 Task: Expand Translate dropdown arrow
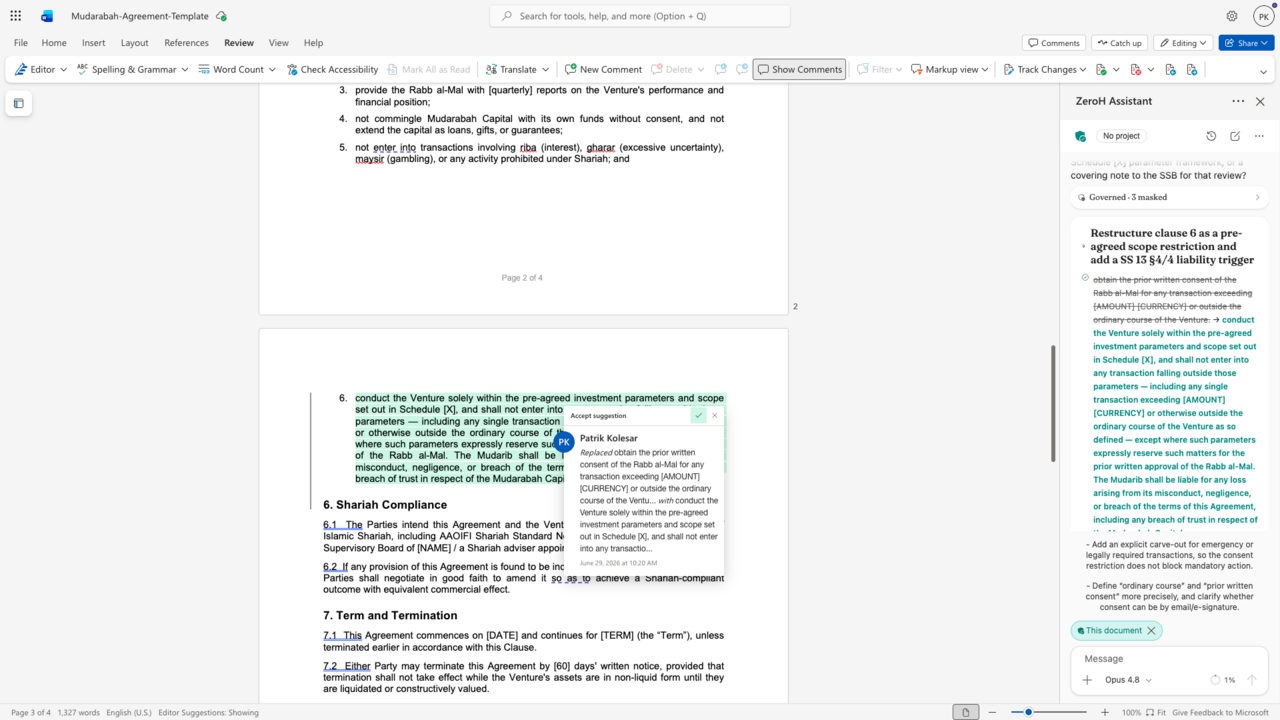pos(546,69)
